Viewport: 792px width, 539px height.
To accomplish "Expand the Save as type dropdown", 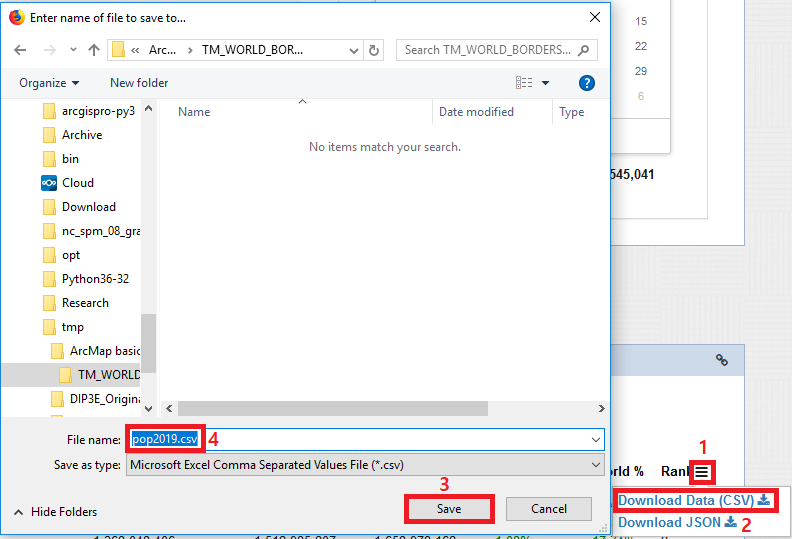I will pyautogui.click(x=596, y=465).
